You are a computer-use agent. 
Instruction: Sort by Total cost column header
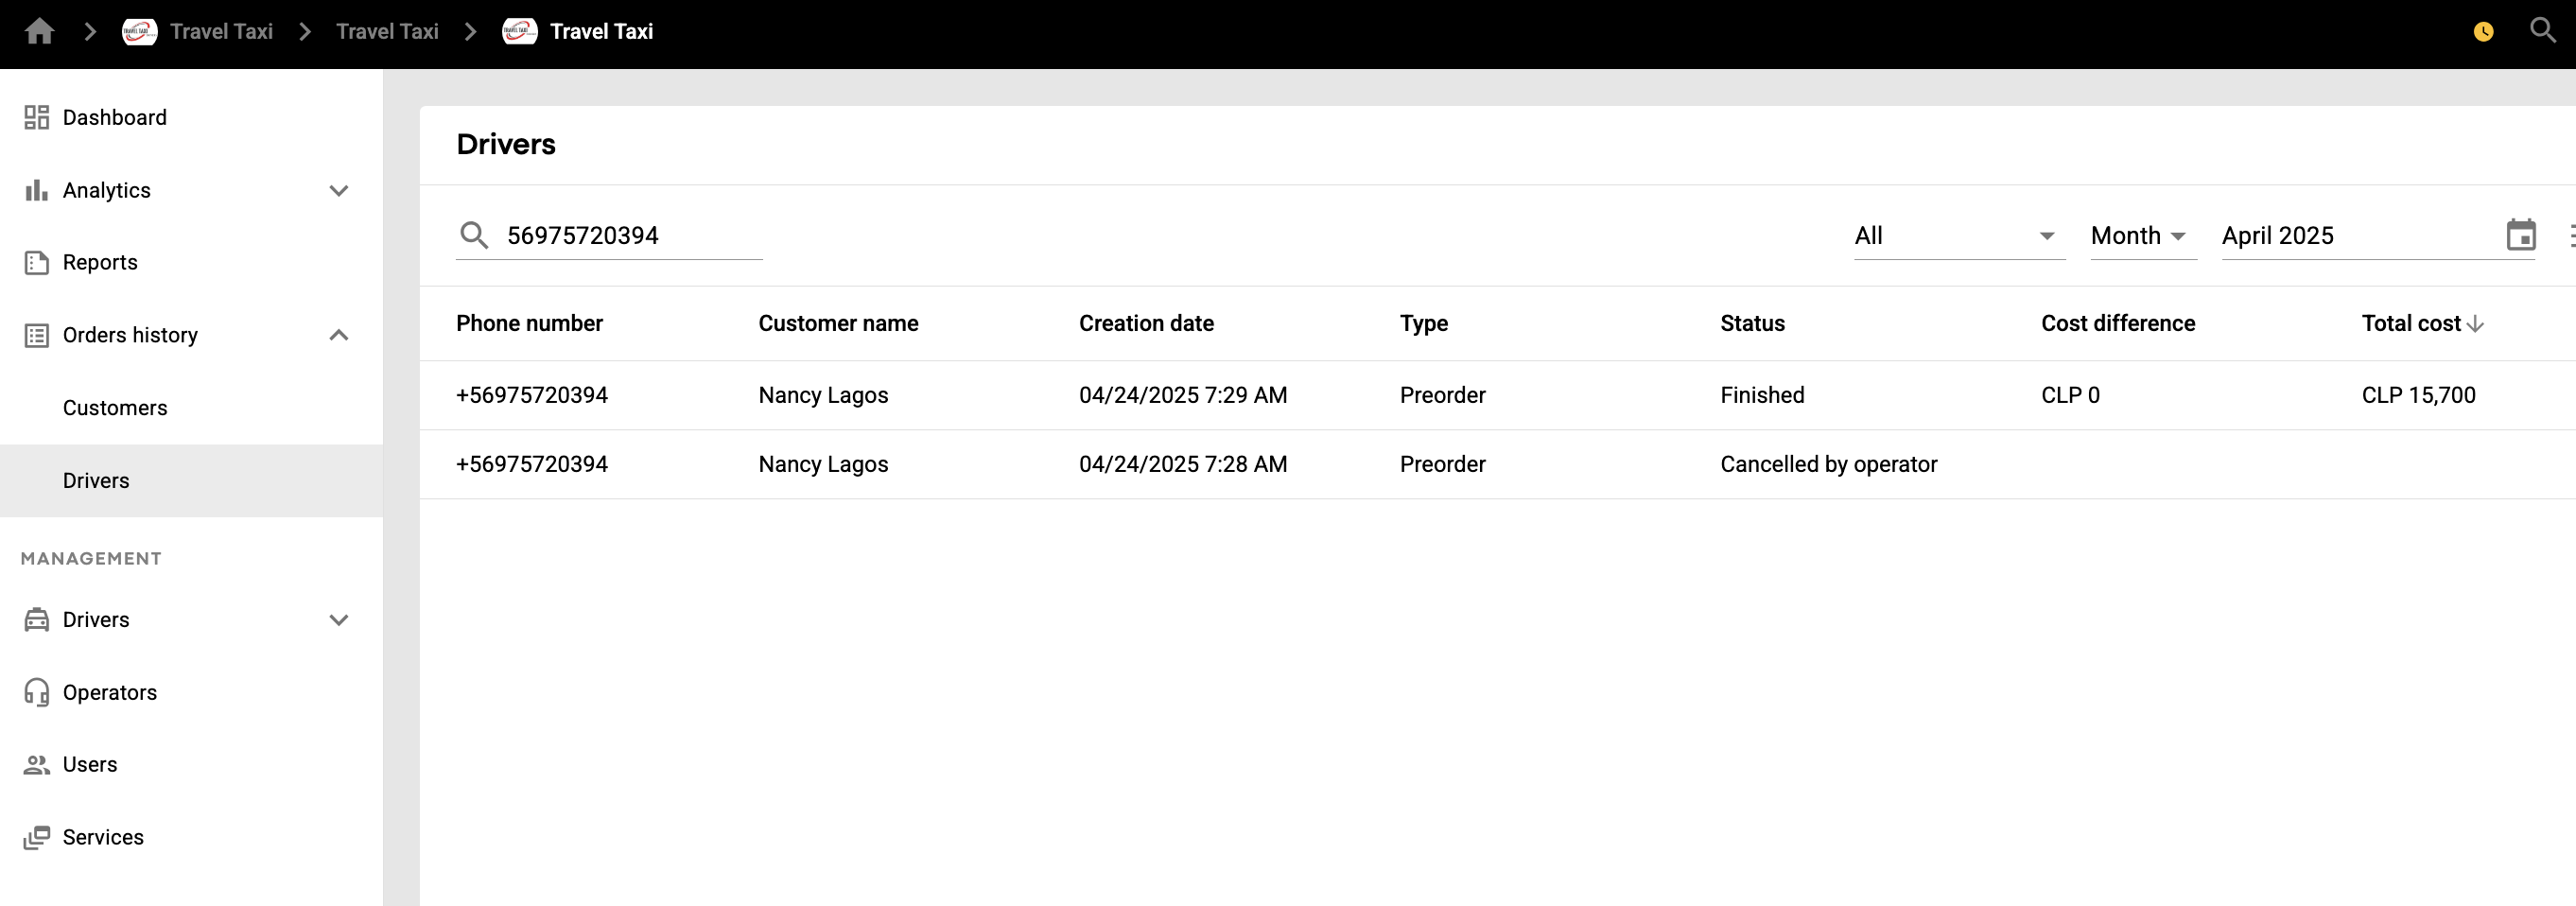pyautogui.click(x=2411, y=324)
